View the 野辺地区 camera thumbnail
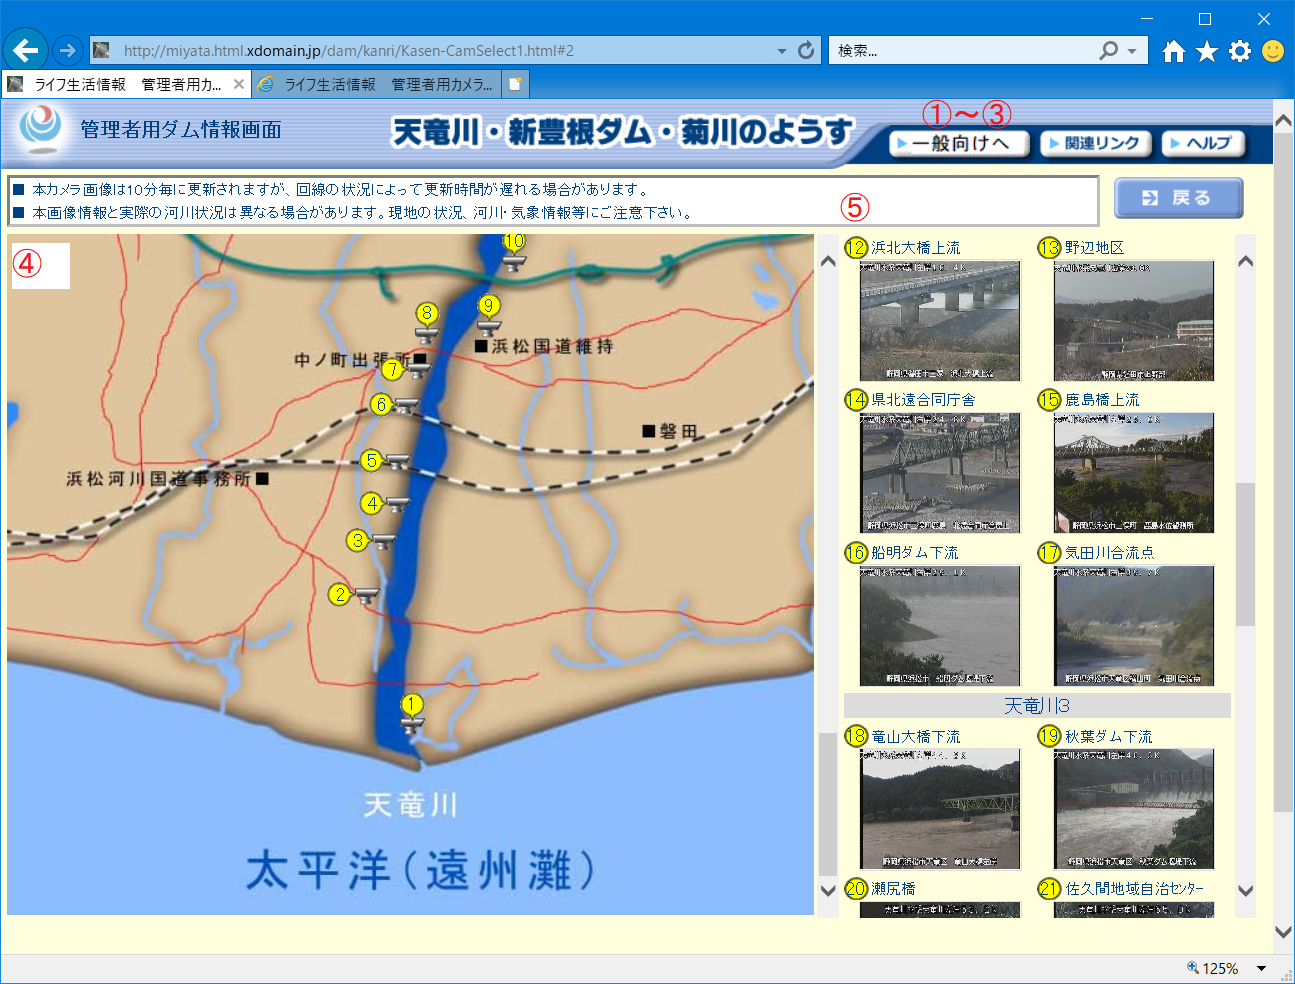Viewport: 1295px width, 984px height. tap(1134, 321)
